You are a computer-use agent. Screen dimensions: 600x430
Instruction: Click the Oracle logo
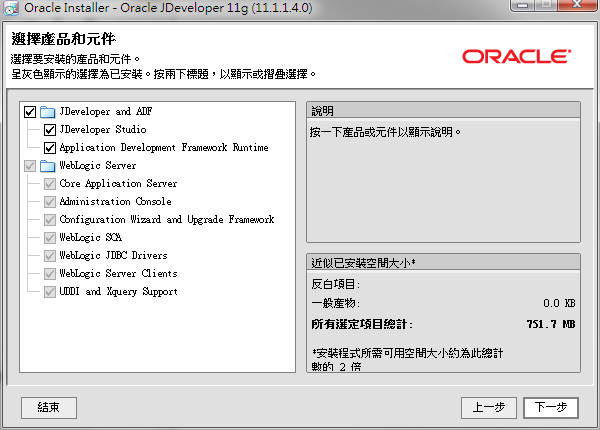pos(517,57)
